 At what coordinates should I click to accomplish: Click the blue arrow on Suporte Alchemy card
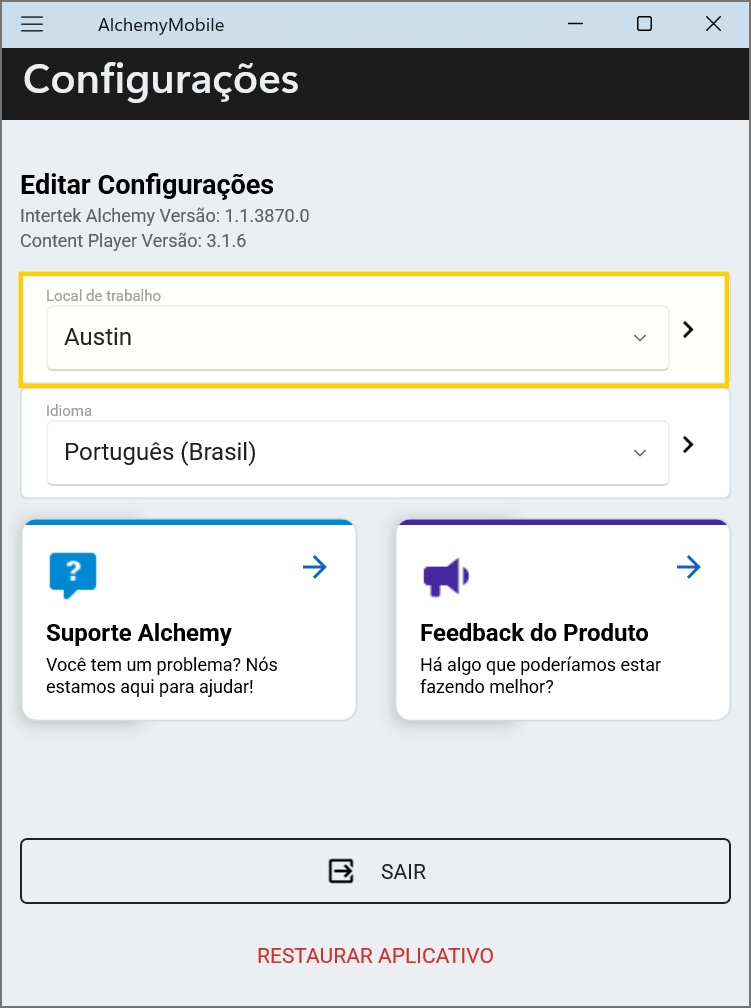315,568
